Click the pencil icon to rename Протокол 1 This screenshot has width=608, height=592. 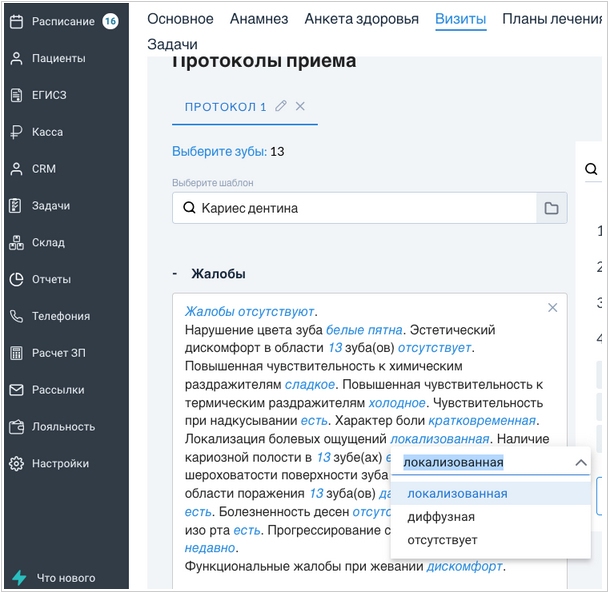click(281, 107)
